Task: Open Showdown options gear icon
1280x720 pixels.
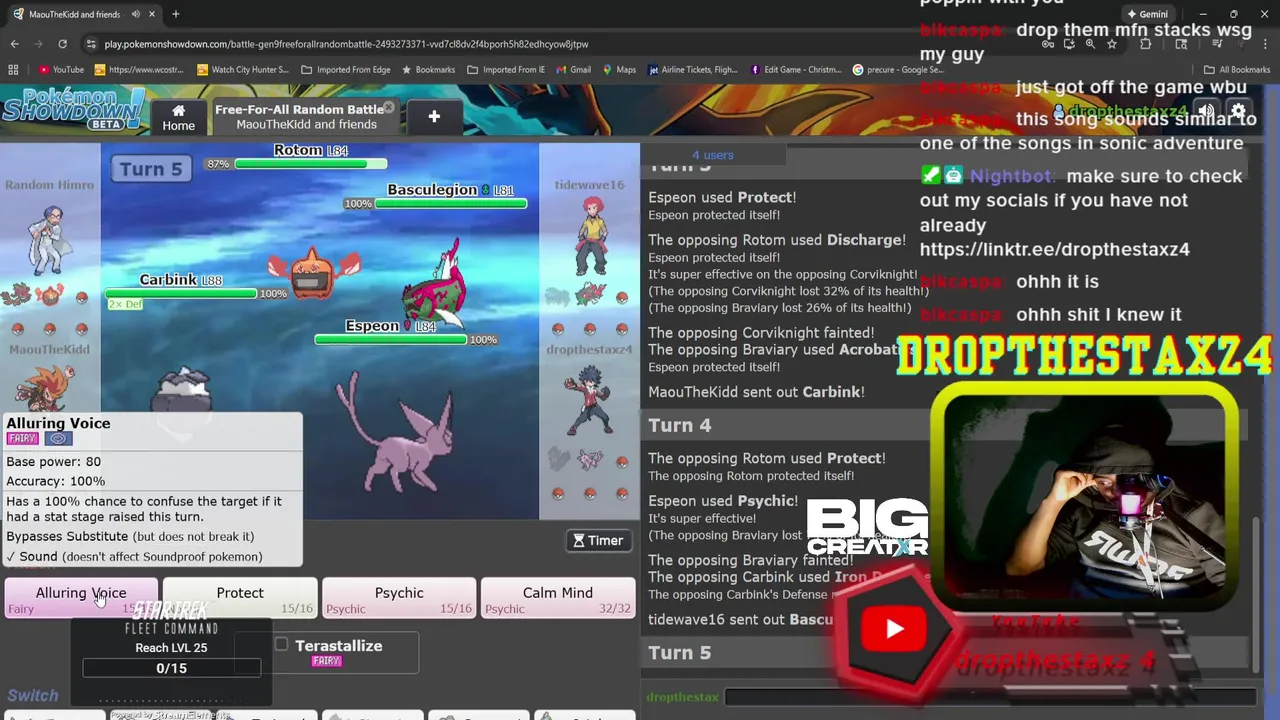Action: 1238,111
